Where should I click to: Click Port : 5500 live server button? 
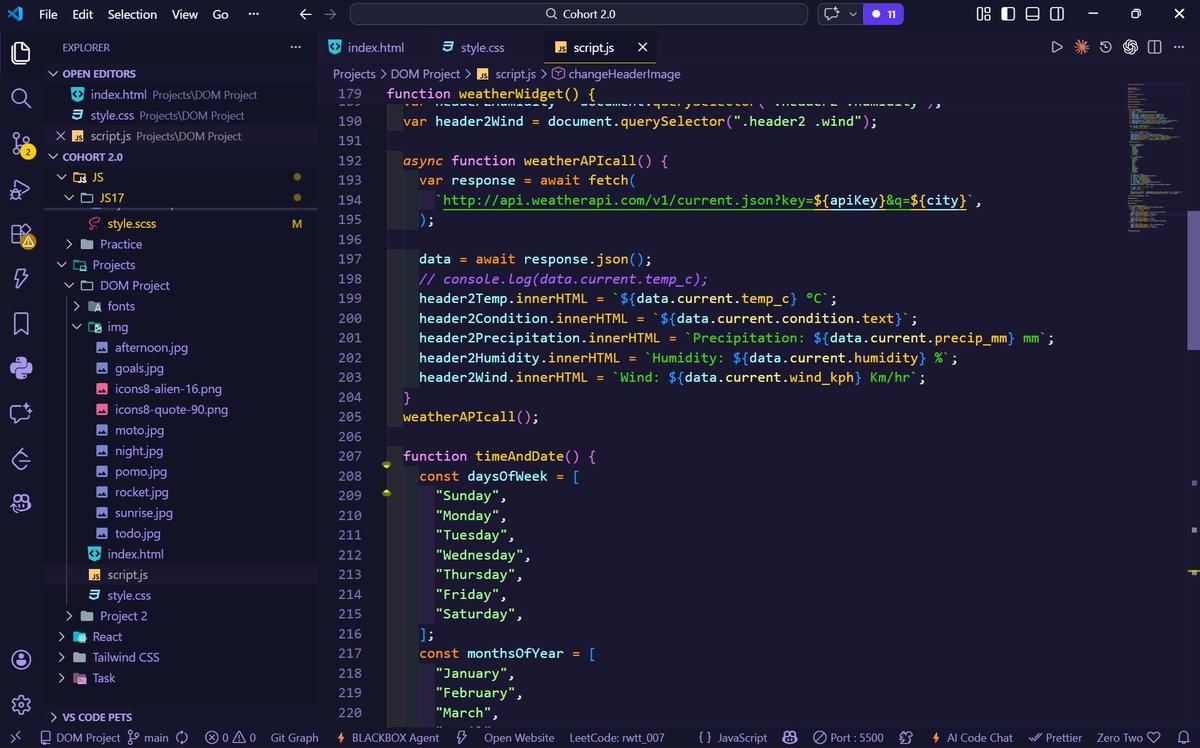click(x=848, y=738)
